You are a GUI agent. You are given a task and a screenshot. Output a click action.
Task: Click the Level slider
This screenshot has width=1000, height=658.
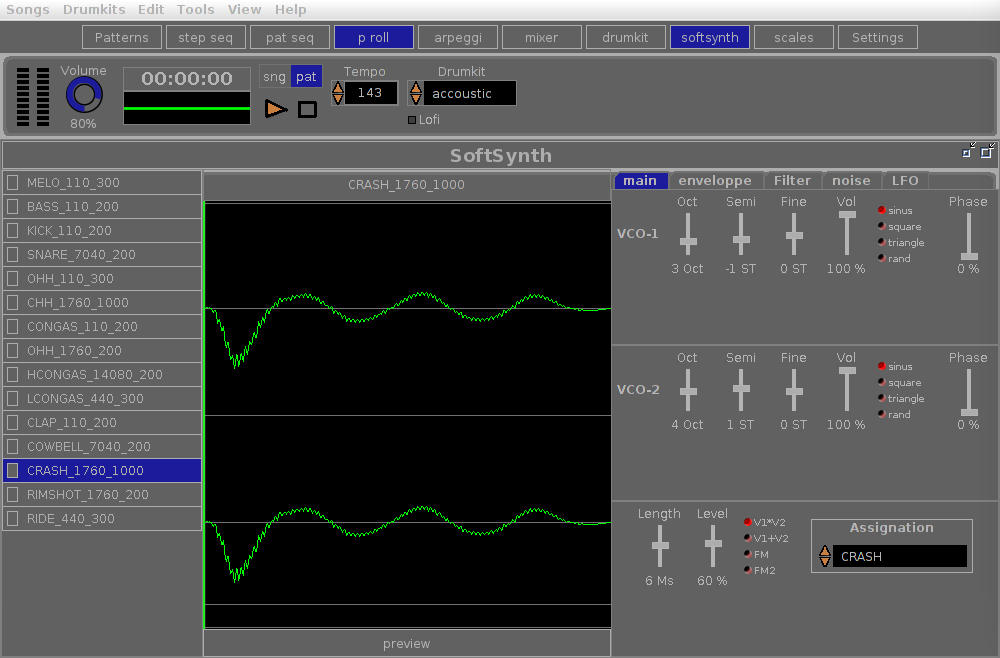pos(713,546)
